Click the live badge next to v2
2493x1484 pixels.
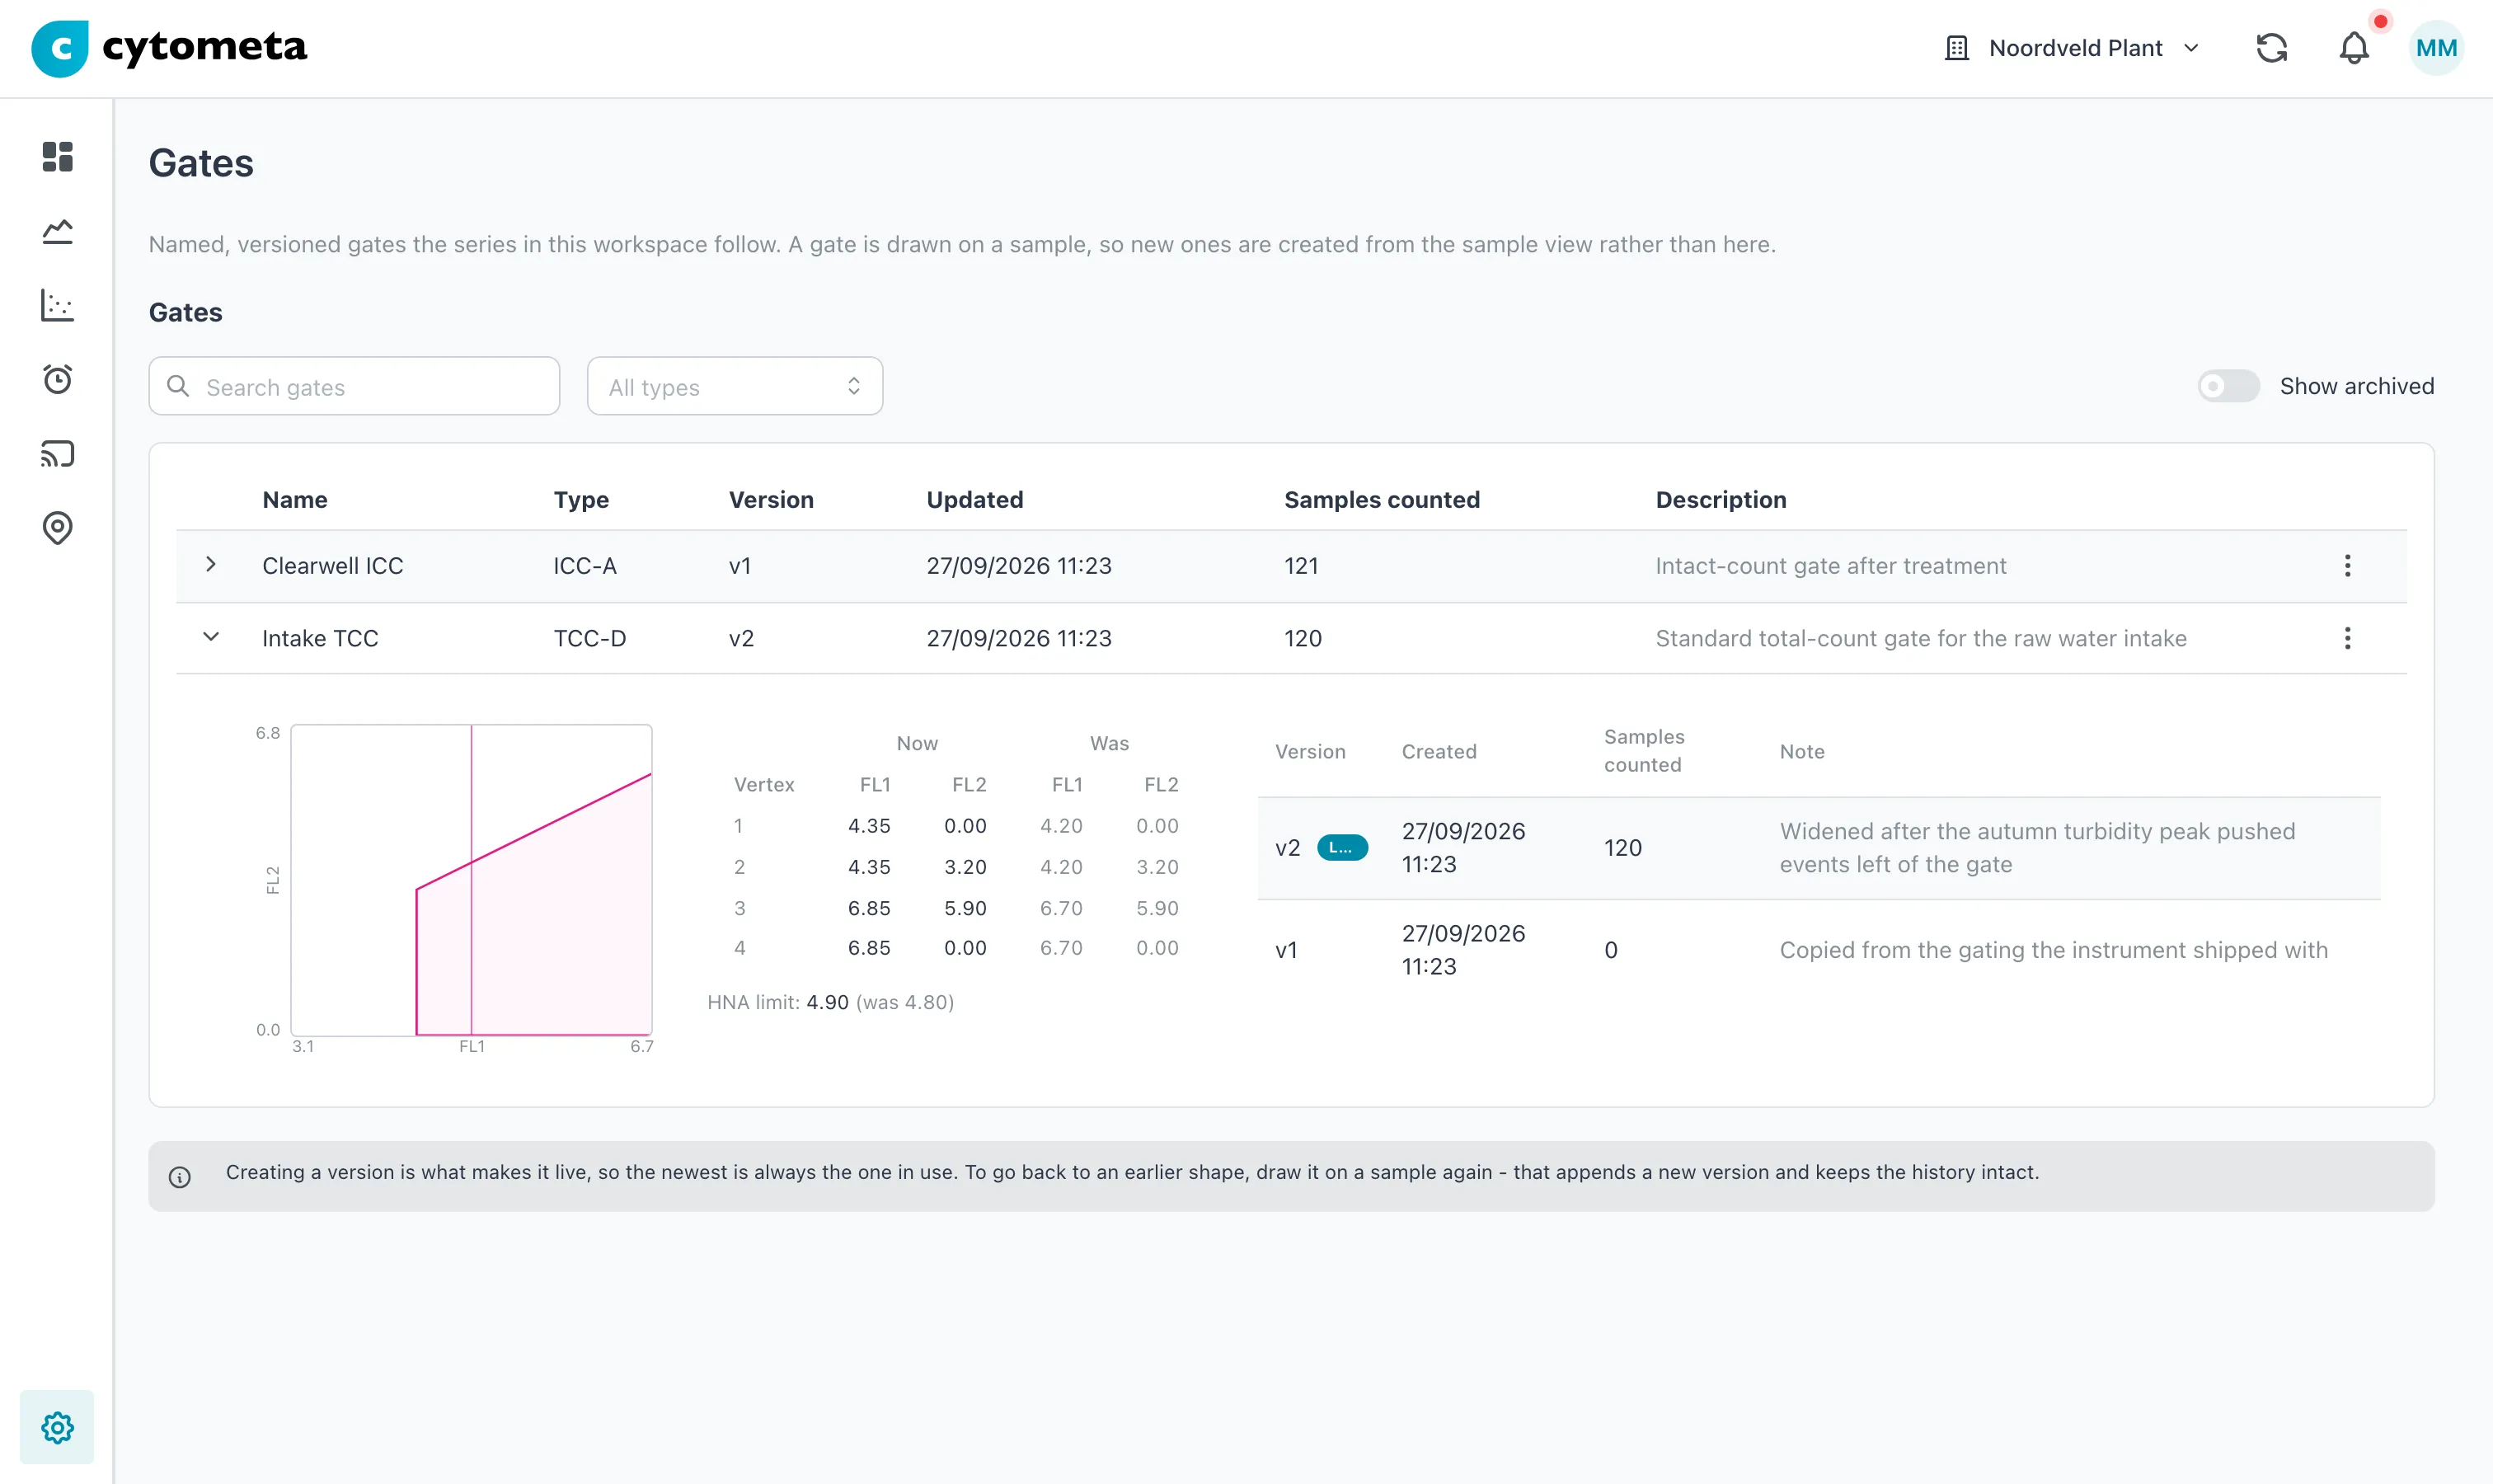click(x=1342, y=848)
